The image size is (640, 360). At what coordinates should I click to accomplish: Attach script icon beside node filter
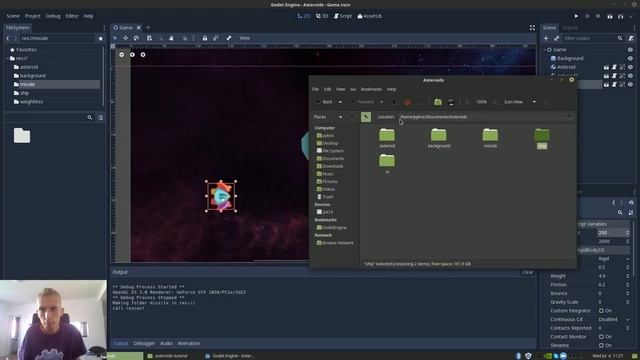[631, 38]
